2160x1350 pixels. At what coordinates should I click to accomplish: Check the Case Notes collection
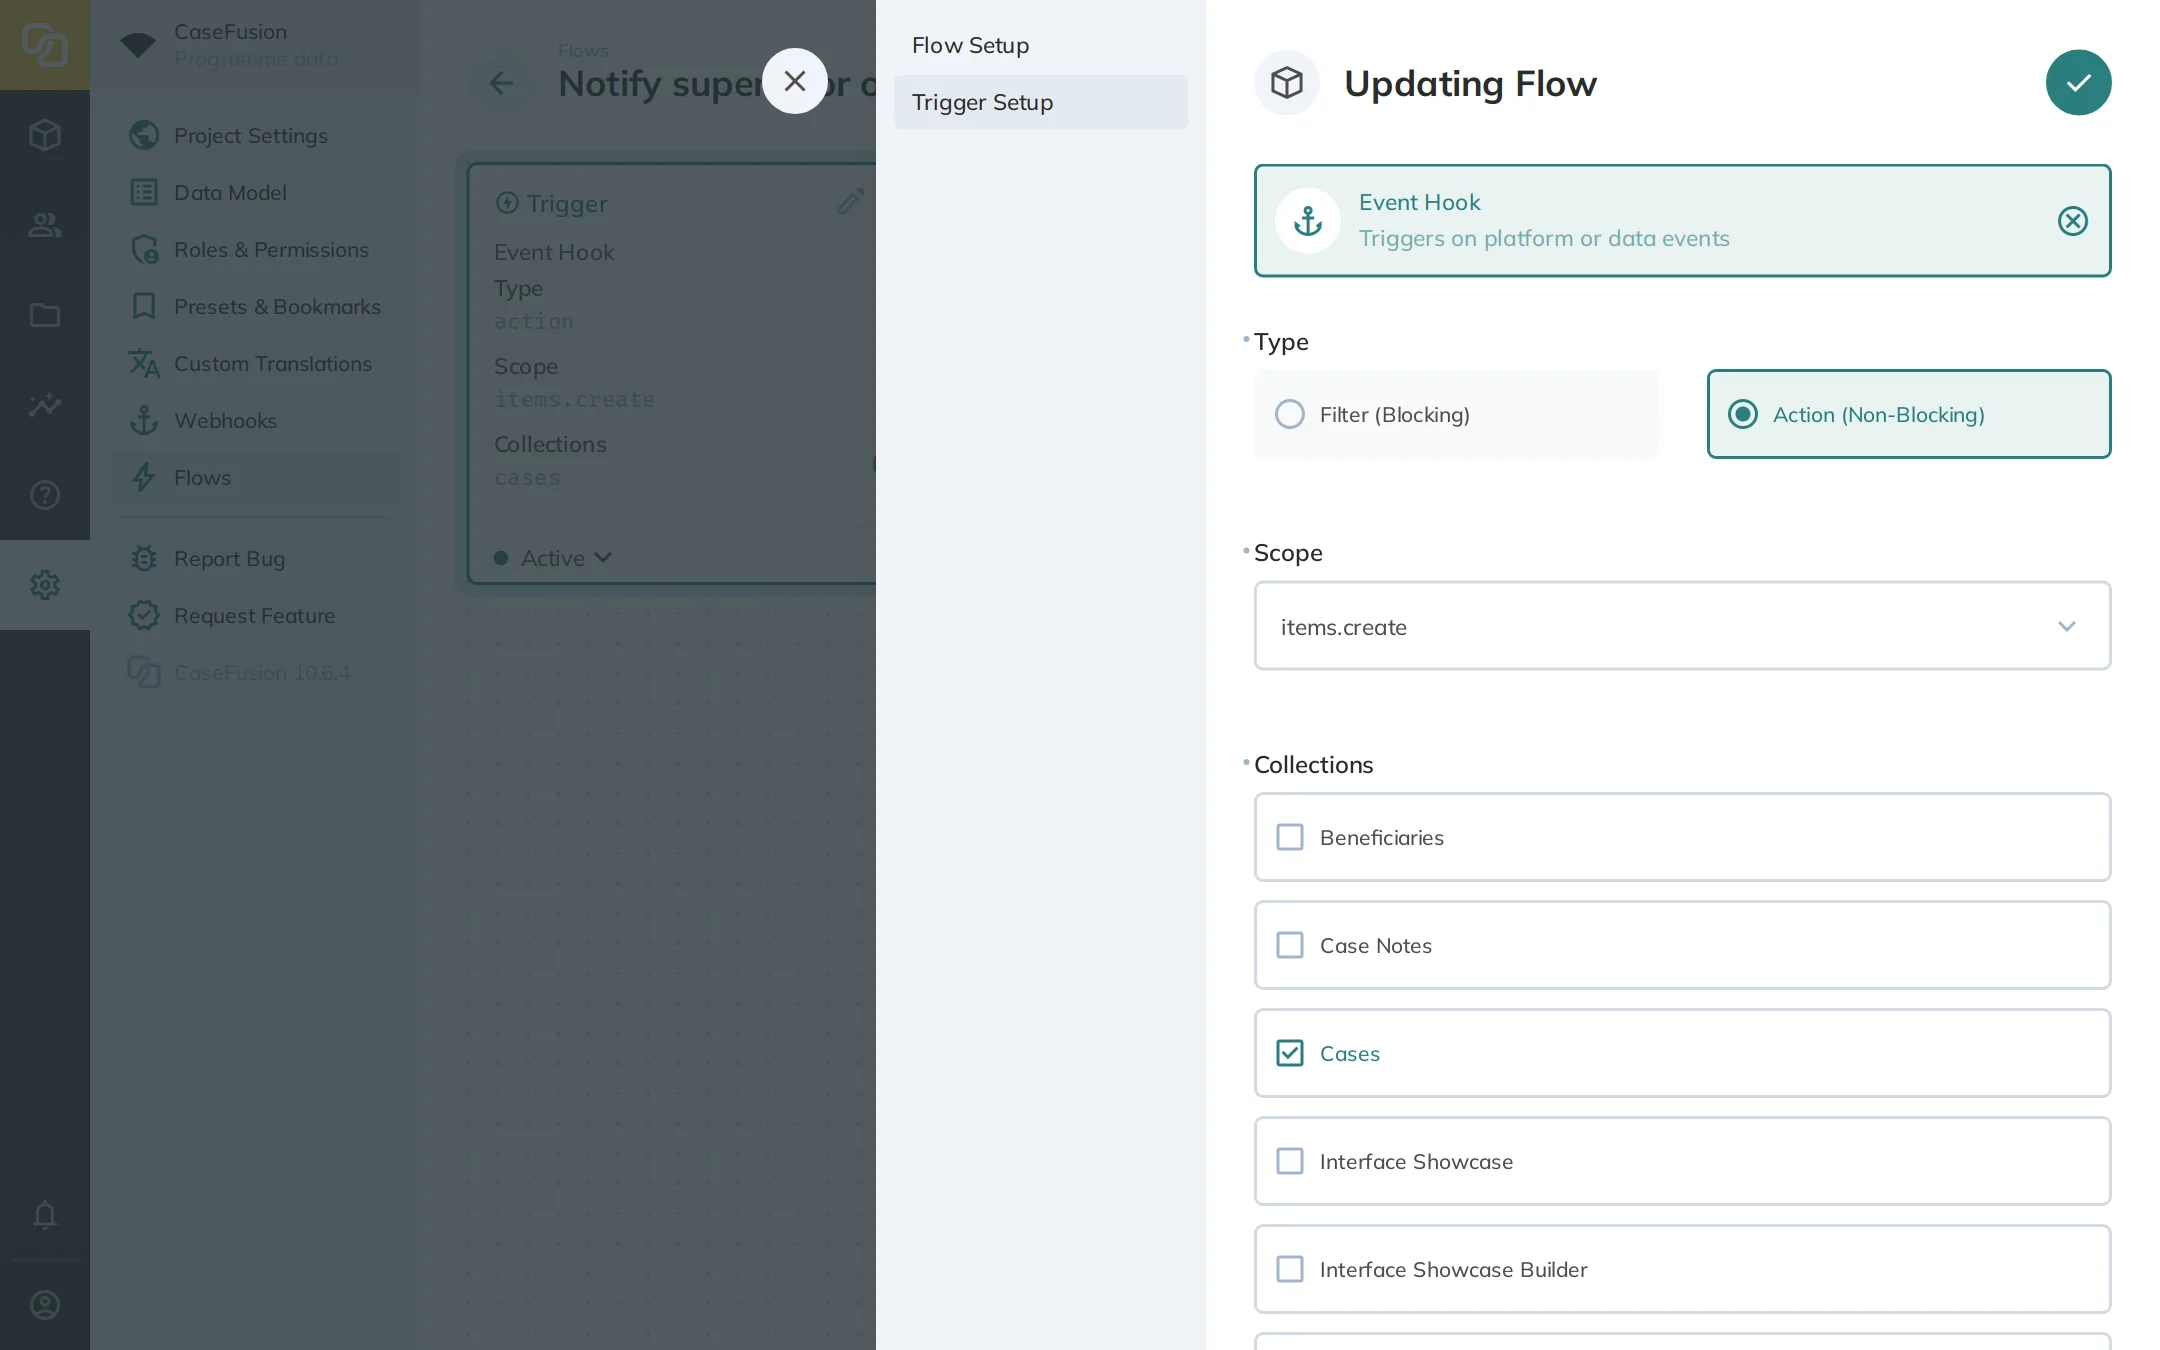(x=1682, y=945)
